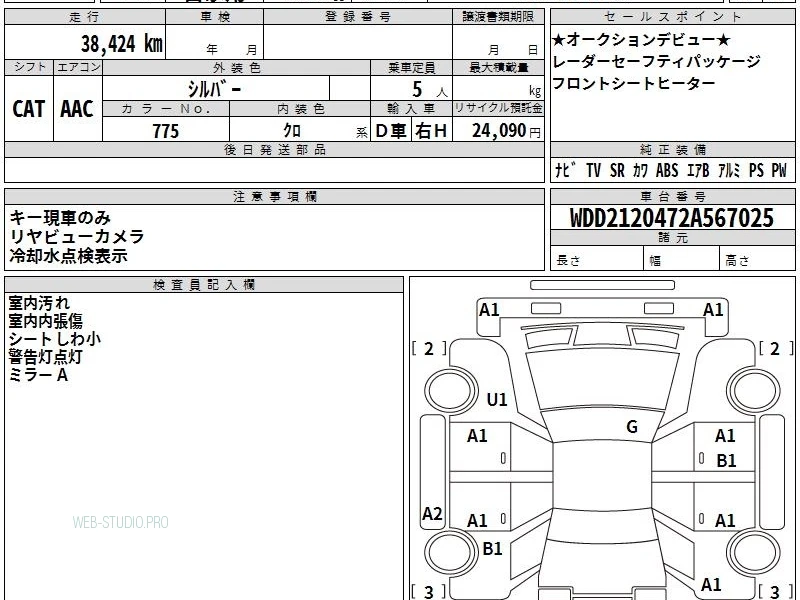
Task: Select the 最大積載量 header
Action: tap(498, 67)
